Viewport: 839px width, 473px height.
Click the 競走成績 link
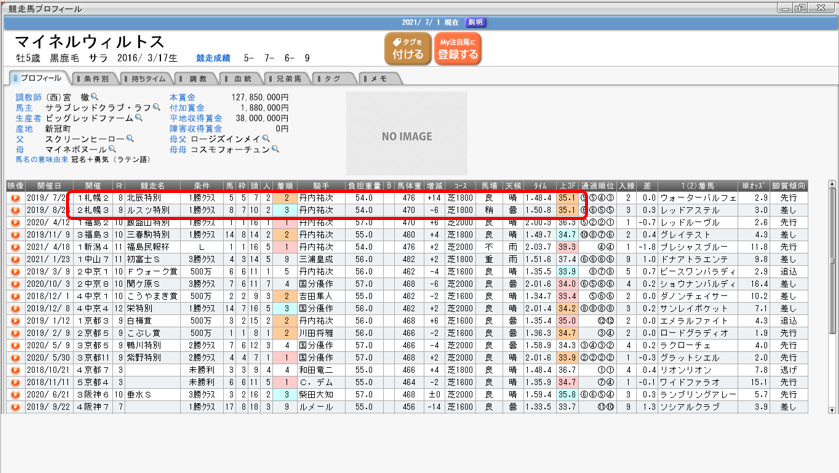pos(213,59)
